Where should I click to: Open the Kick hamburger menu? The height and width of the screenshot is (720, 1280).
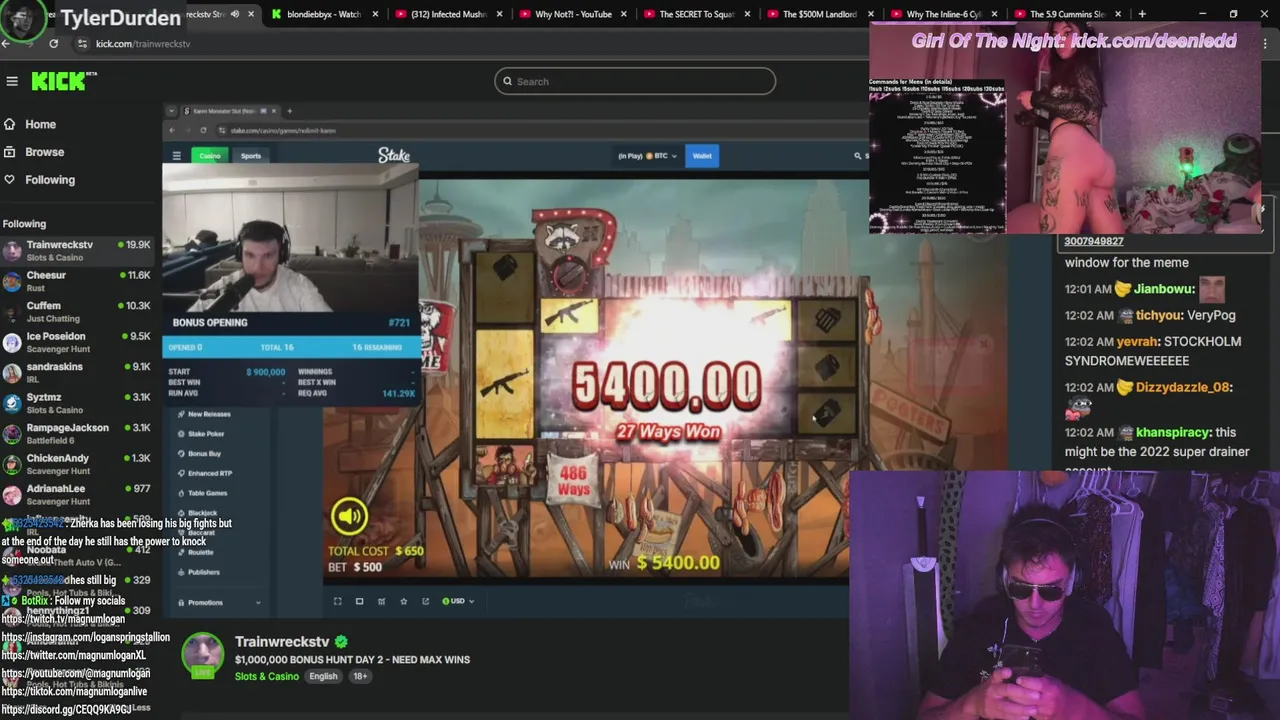coord(12,81)
